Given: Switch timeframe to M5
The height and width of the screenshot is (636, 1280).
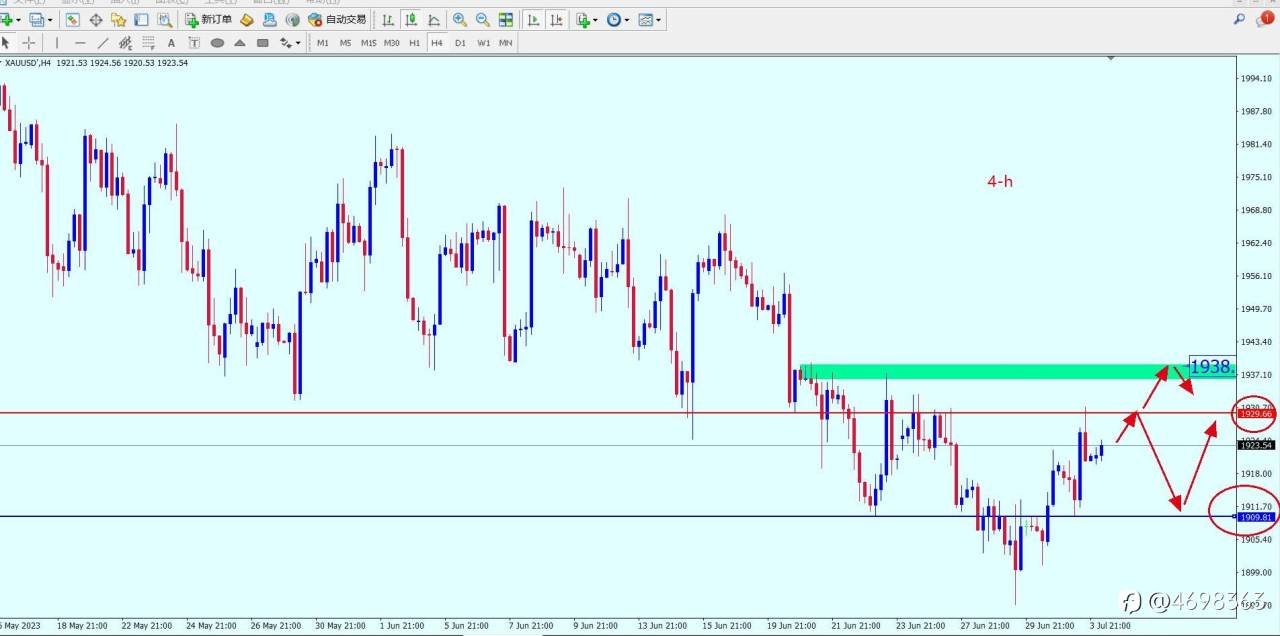Looking at the screenshot, I should (x=346, y=43).
